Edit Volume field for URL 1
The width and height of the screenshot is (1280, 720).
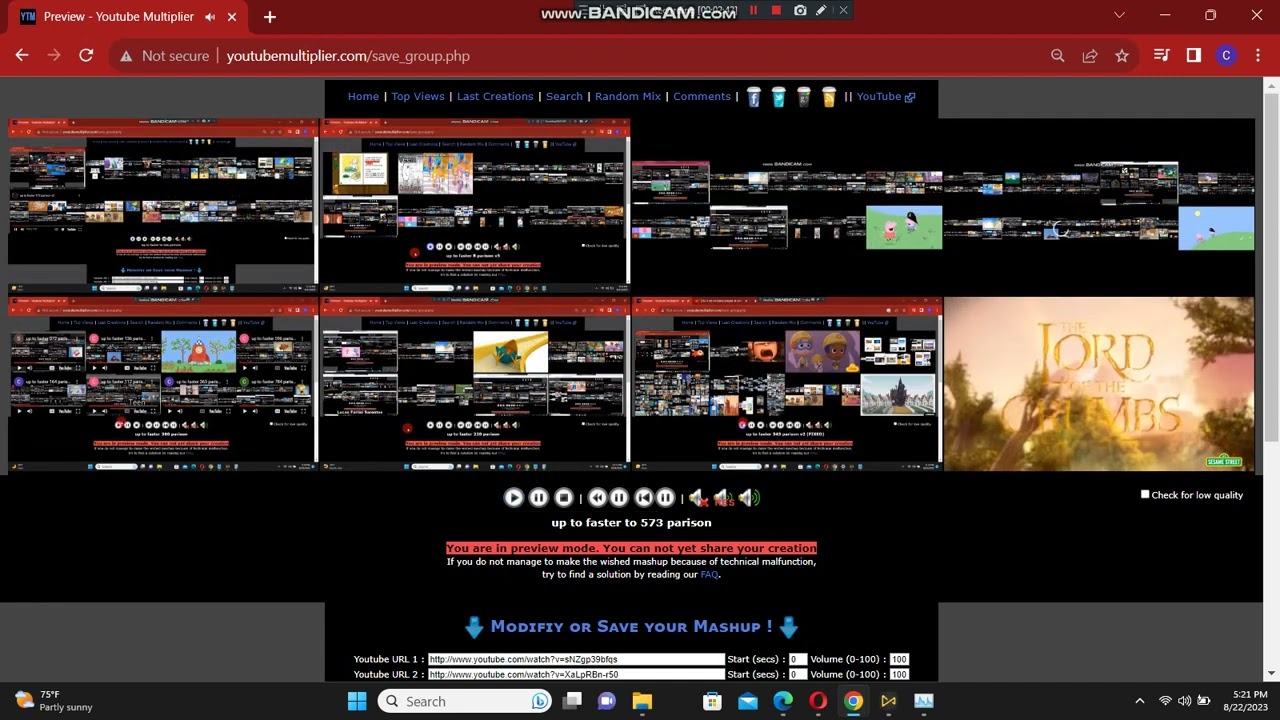(x=899, y=659)
